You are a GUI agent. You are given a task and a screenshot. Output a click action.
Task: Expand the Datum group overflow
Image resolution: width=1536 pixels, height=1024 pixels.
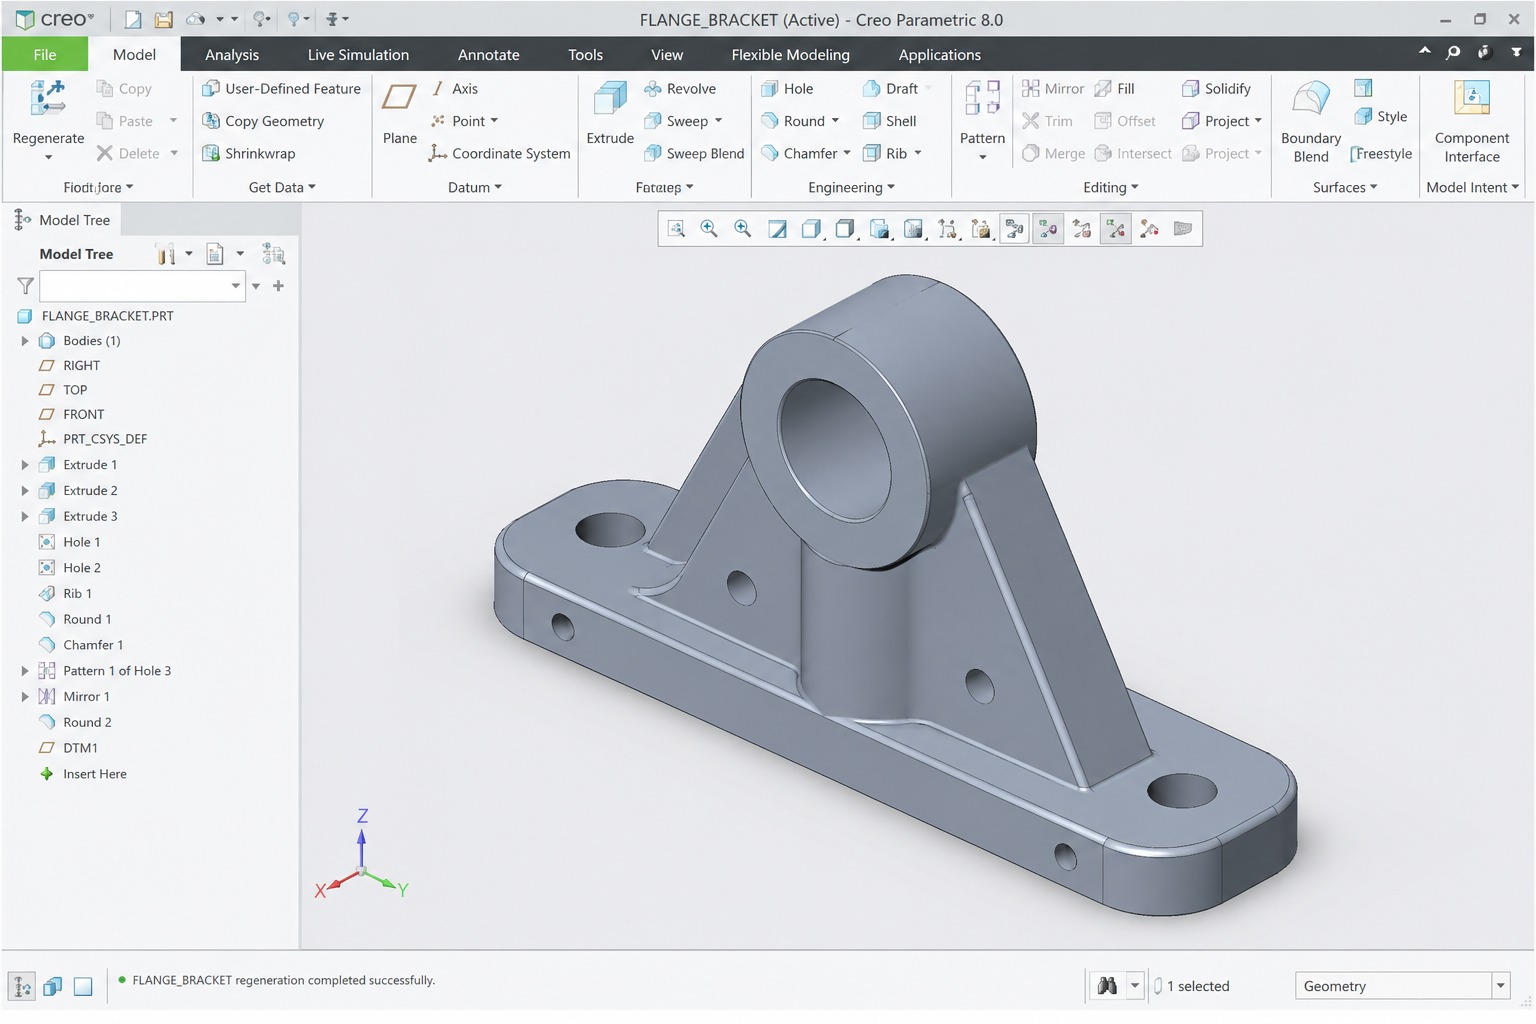pyautogui.click(x=475, y=187)
